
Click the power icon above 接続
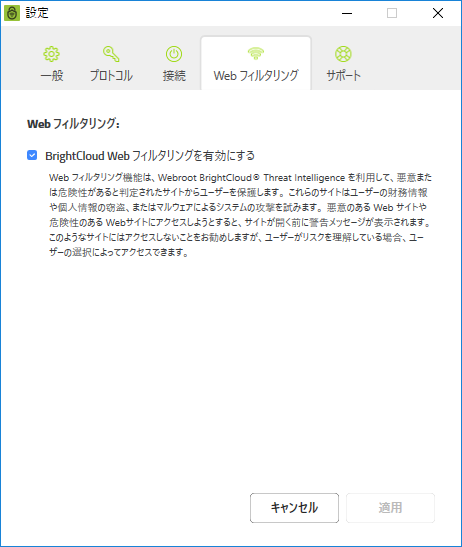[x=174, y=54]
